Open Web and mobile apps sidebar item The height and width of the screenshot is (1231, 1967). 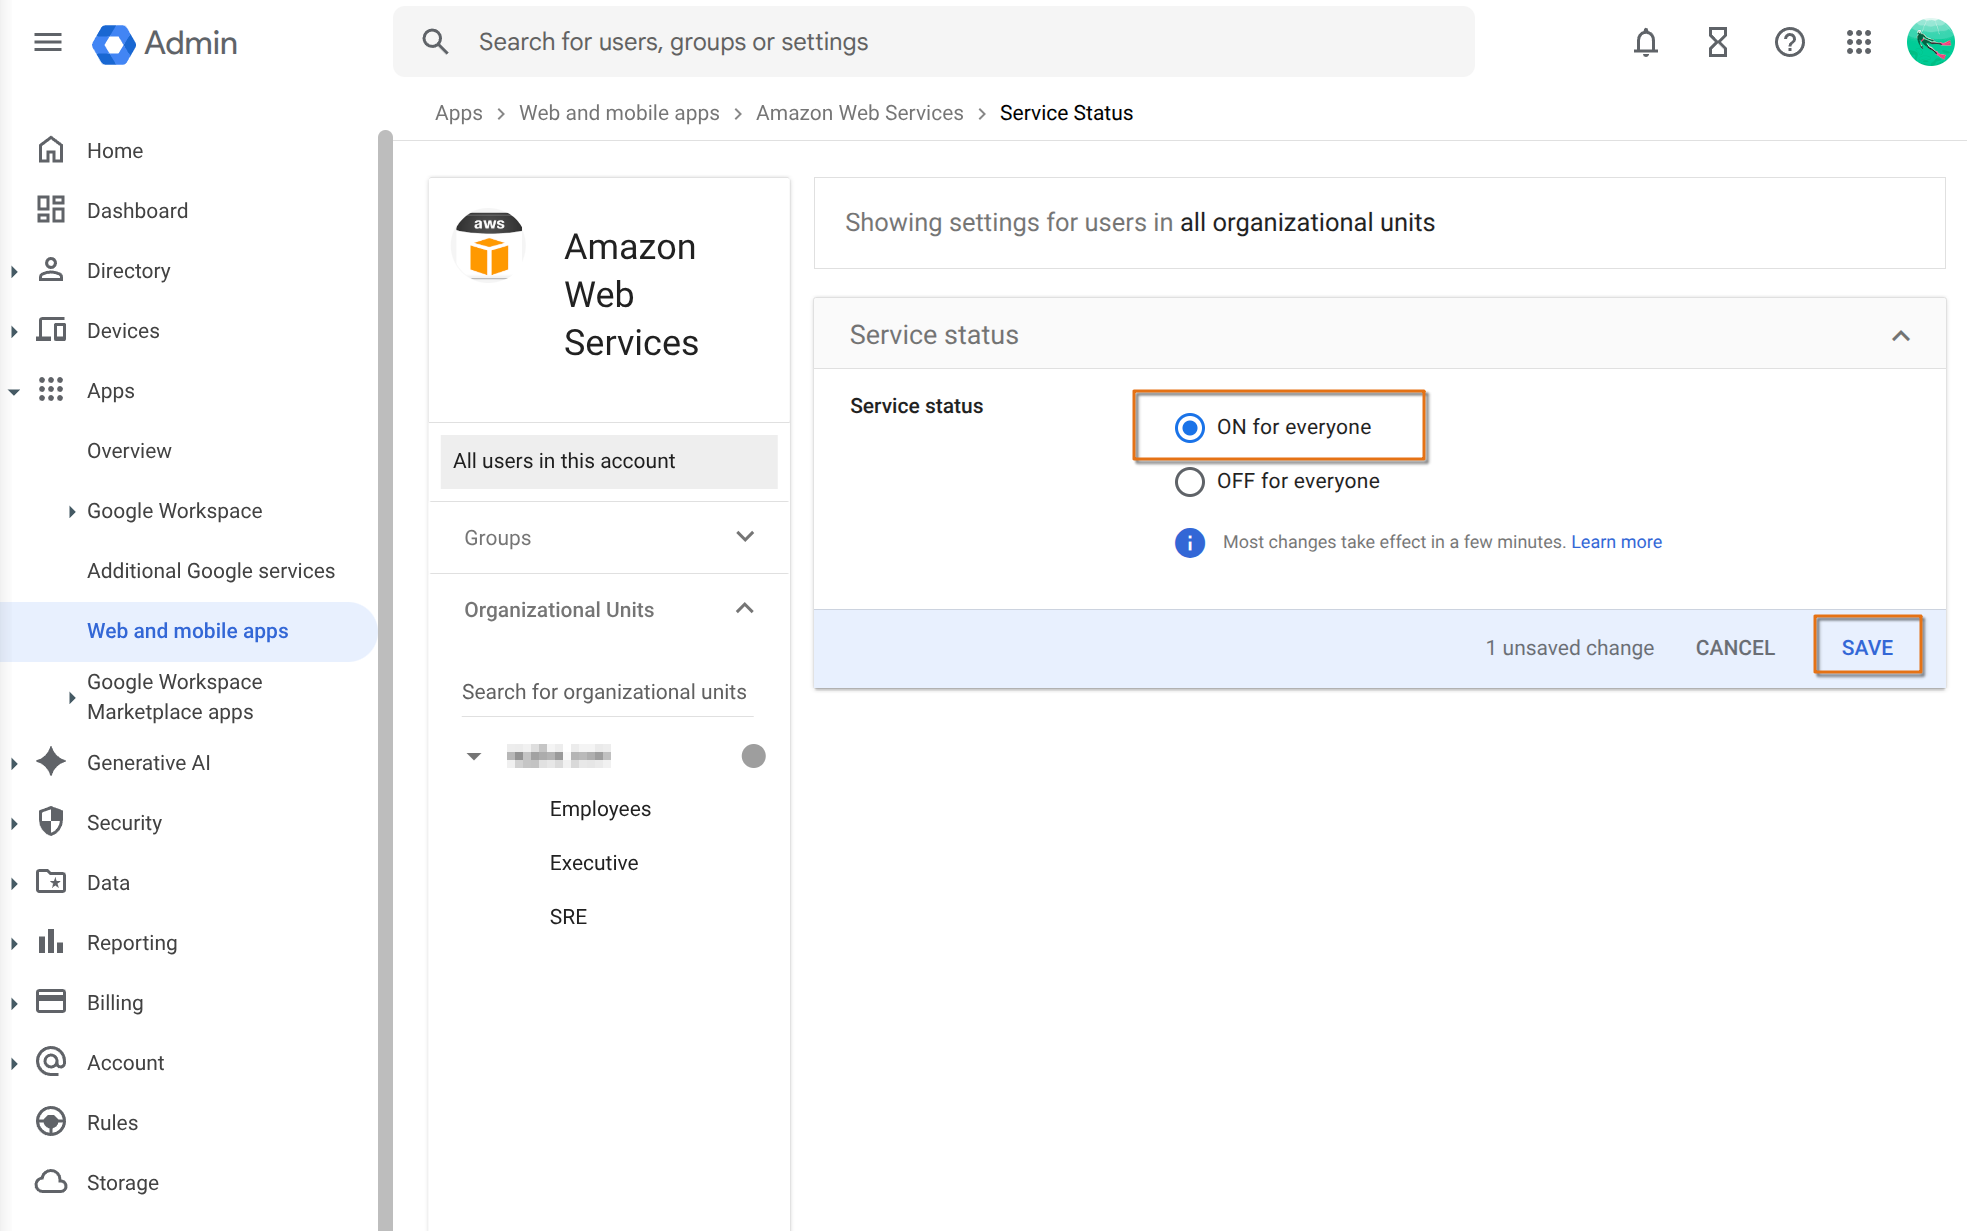(x=189, y=631)
